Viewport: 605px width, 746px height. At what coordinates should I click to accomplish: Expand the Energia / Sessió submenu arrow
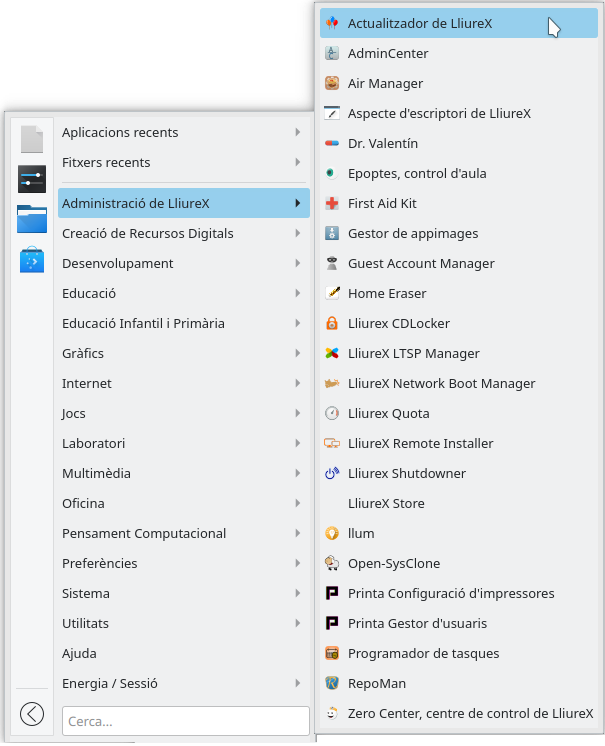coord(298,683)
